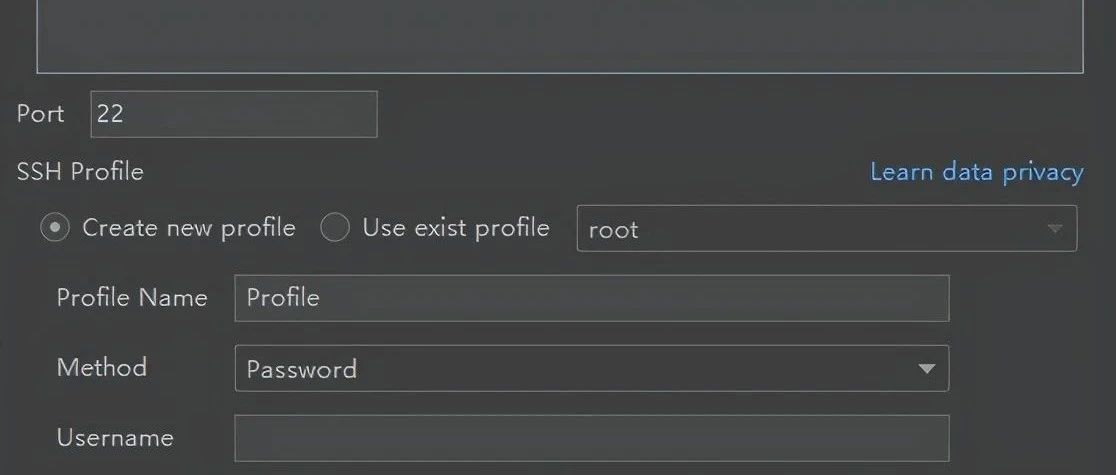This screenshot has height=475, width=1116.
Task: Click the Profile Name label
Action: (x=132, y=298)
